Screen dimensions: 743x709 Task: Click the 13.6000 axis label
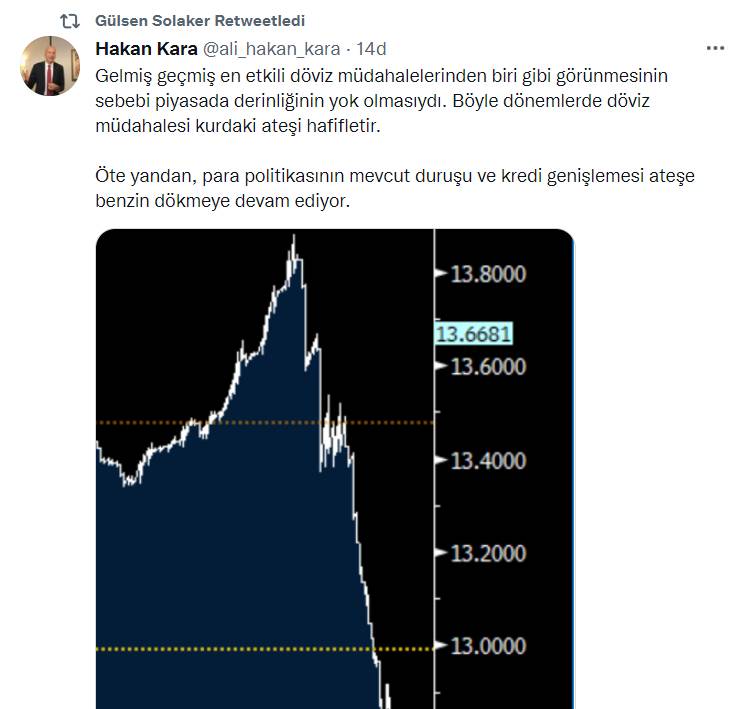pyautogui.click(x=487, y=367)
